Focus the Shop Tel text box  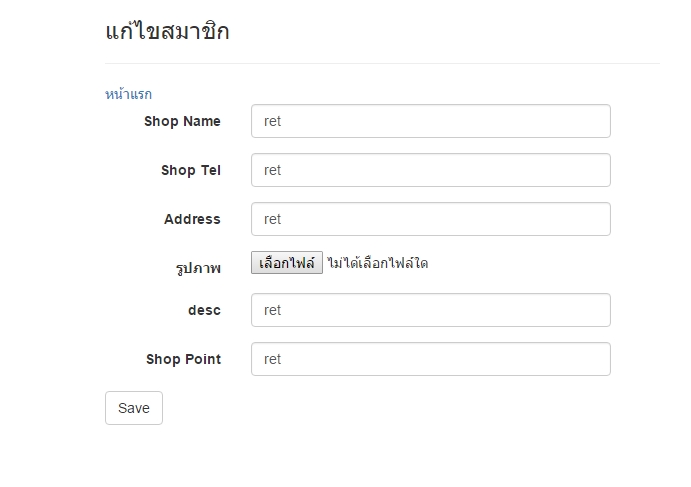click(430, 170)
